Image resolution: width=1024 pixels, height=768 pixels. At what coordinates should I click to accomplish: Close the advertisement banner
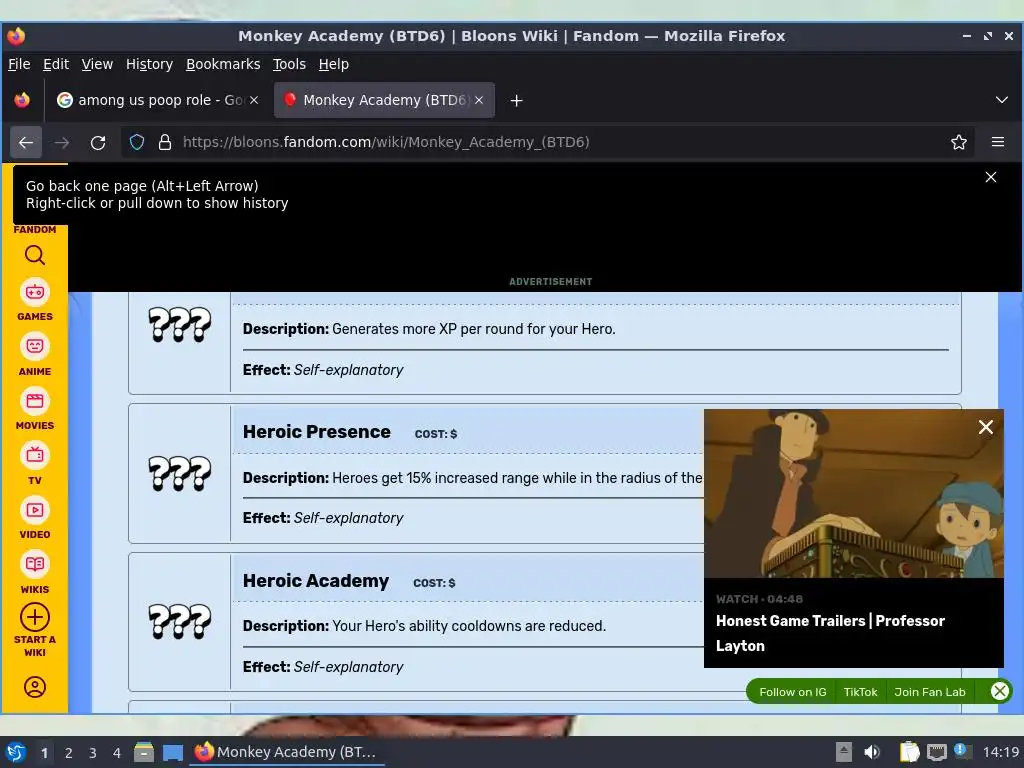(991, 177)
